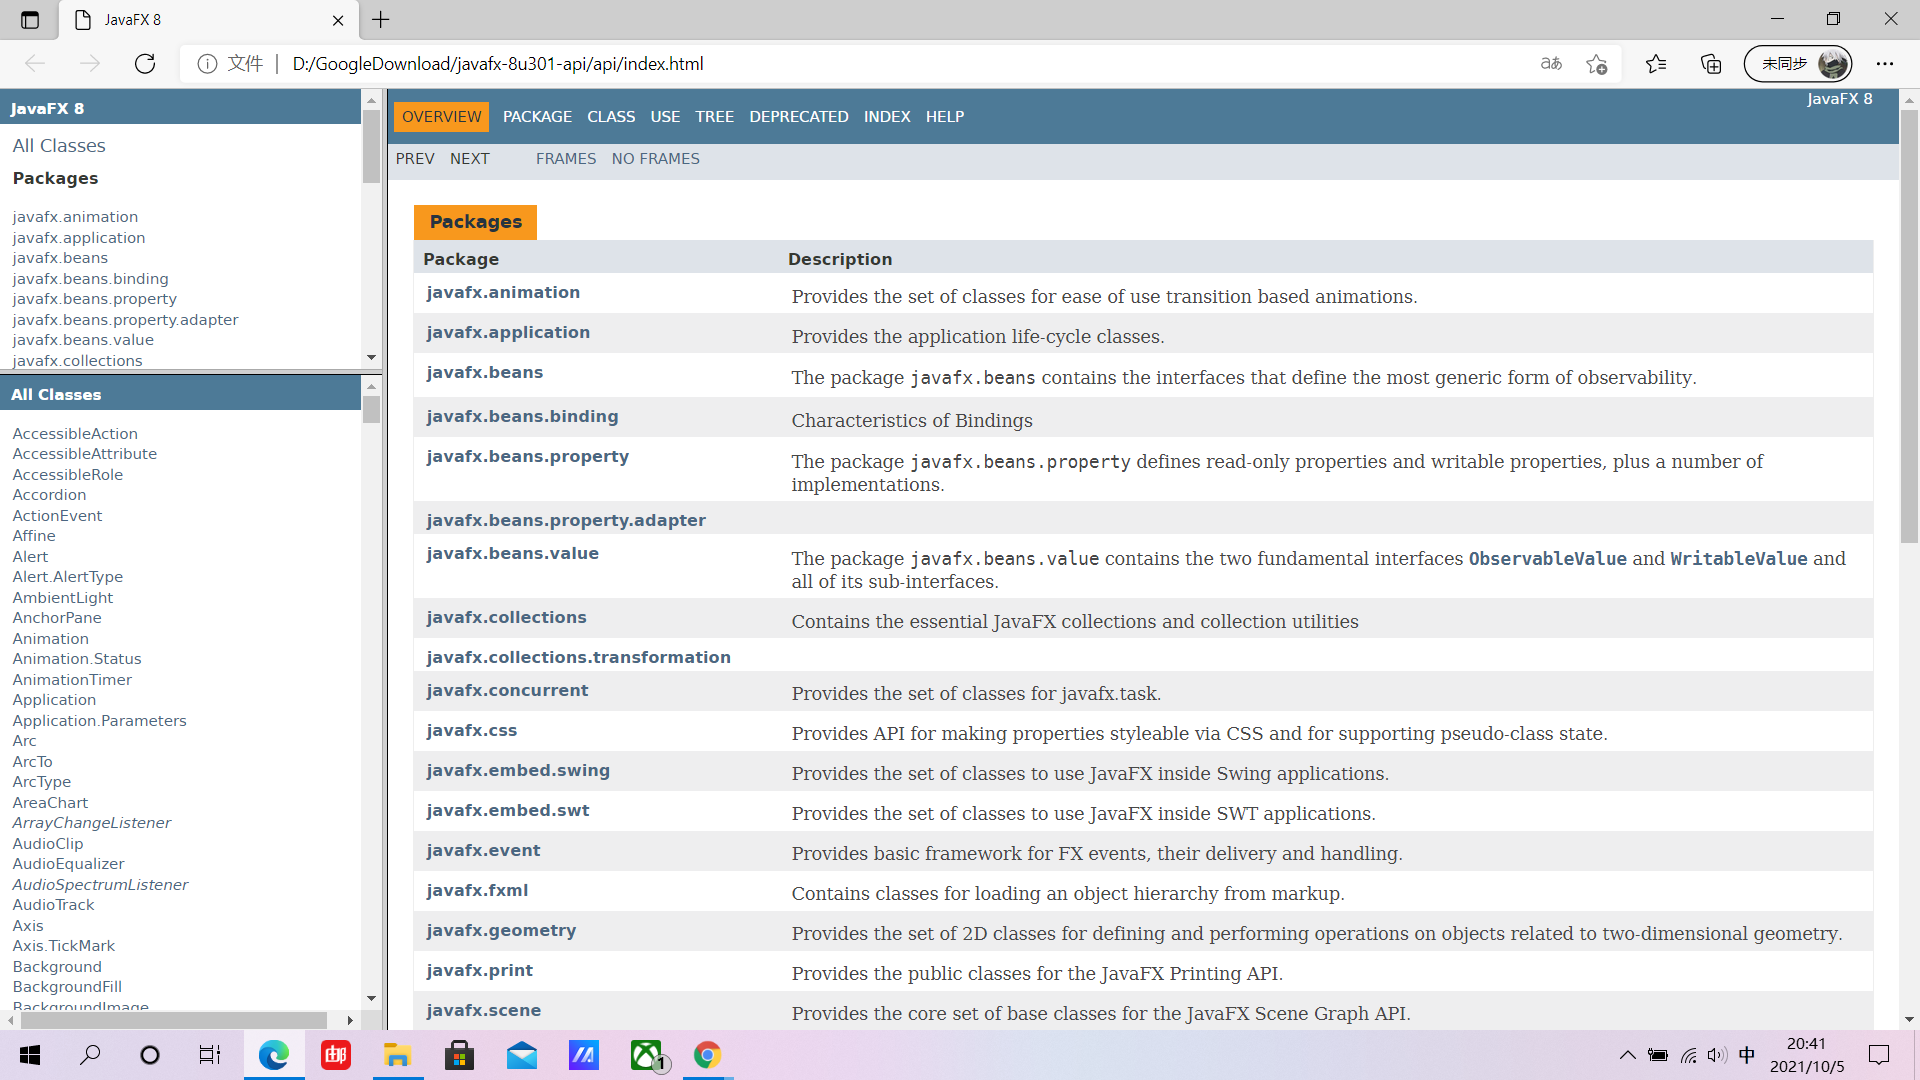Open a new browser tab
Viewport: 1920px width, 1080px height.
381,20
